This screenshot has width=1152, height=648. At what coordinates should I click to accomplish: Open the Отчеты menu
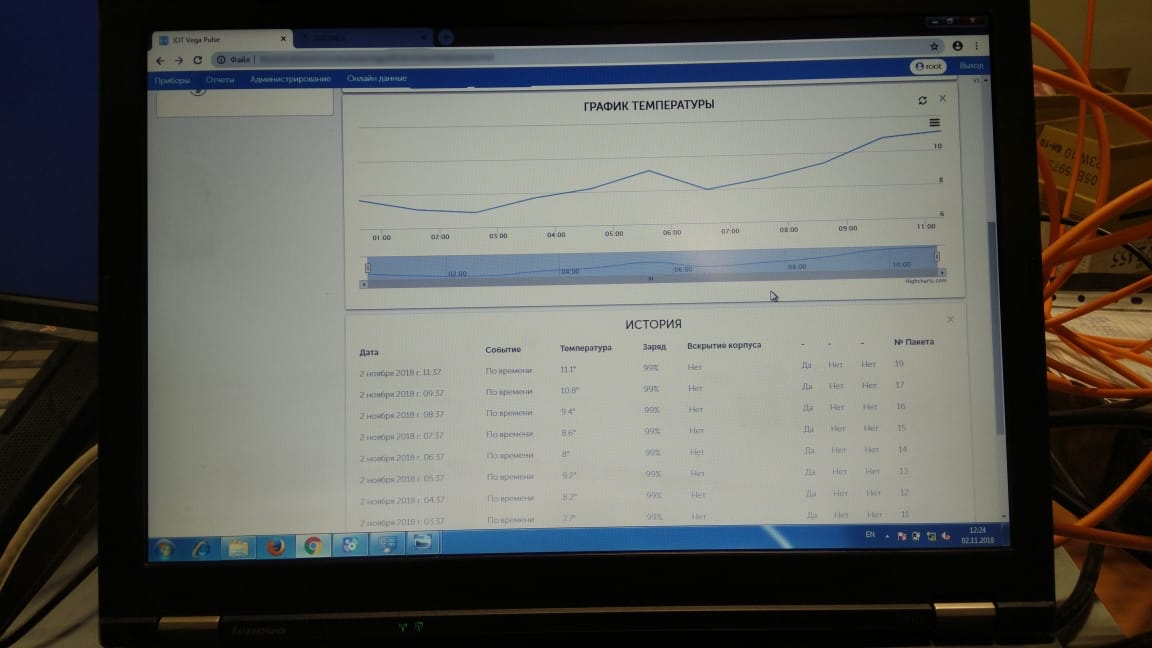click(x=220, y=79)
